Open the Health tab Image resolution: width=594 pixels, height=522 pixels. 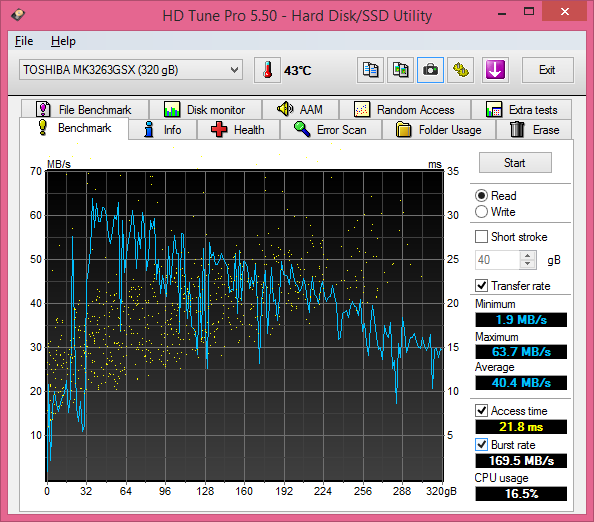[x=238, y=130]
